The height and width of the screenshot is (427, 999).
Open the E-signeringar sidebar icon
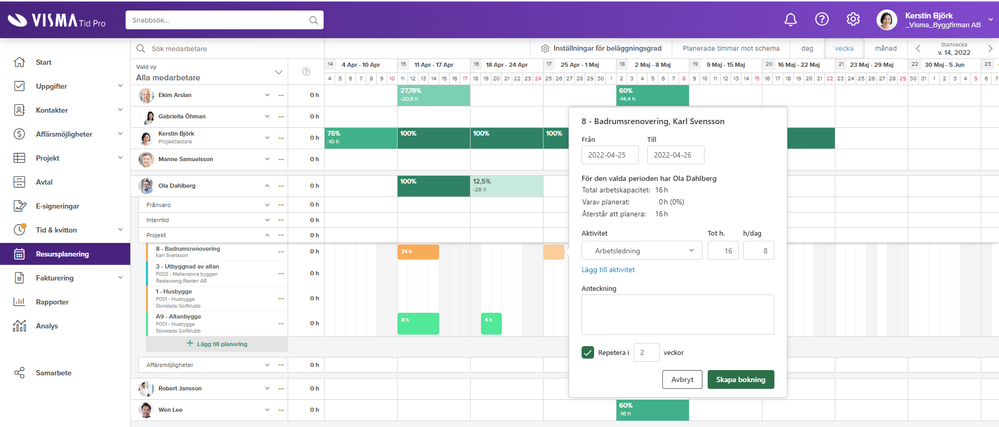coord(20,206)
